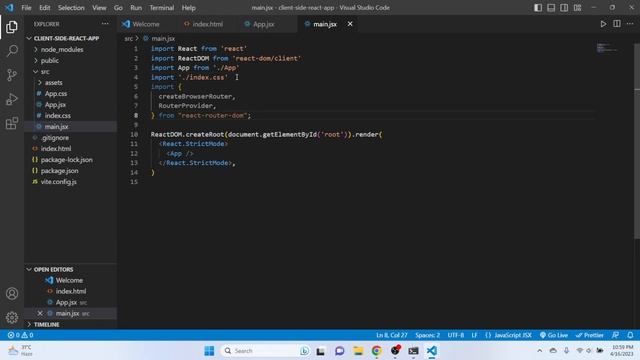Image resolution: width=640 pixels, height=360 pixels.
Task: Open the Help menu
Action: click(189, 8)
